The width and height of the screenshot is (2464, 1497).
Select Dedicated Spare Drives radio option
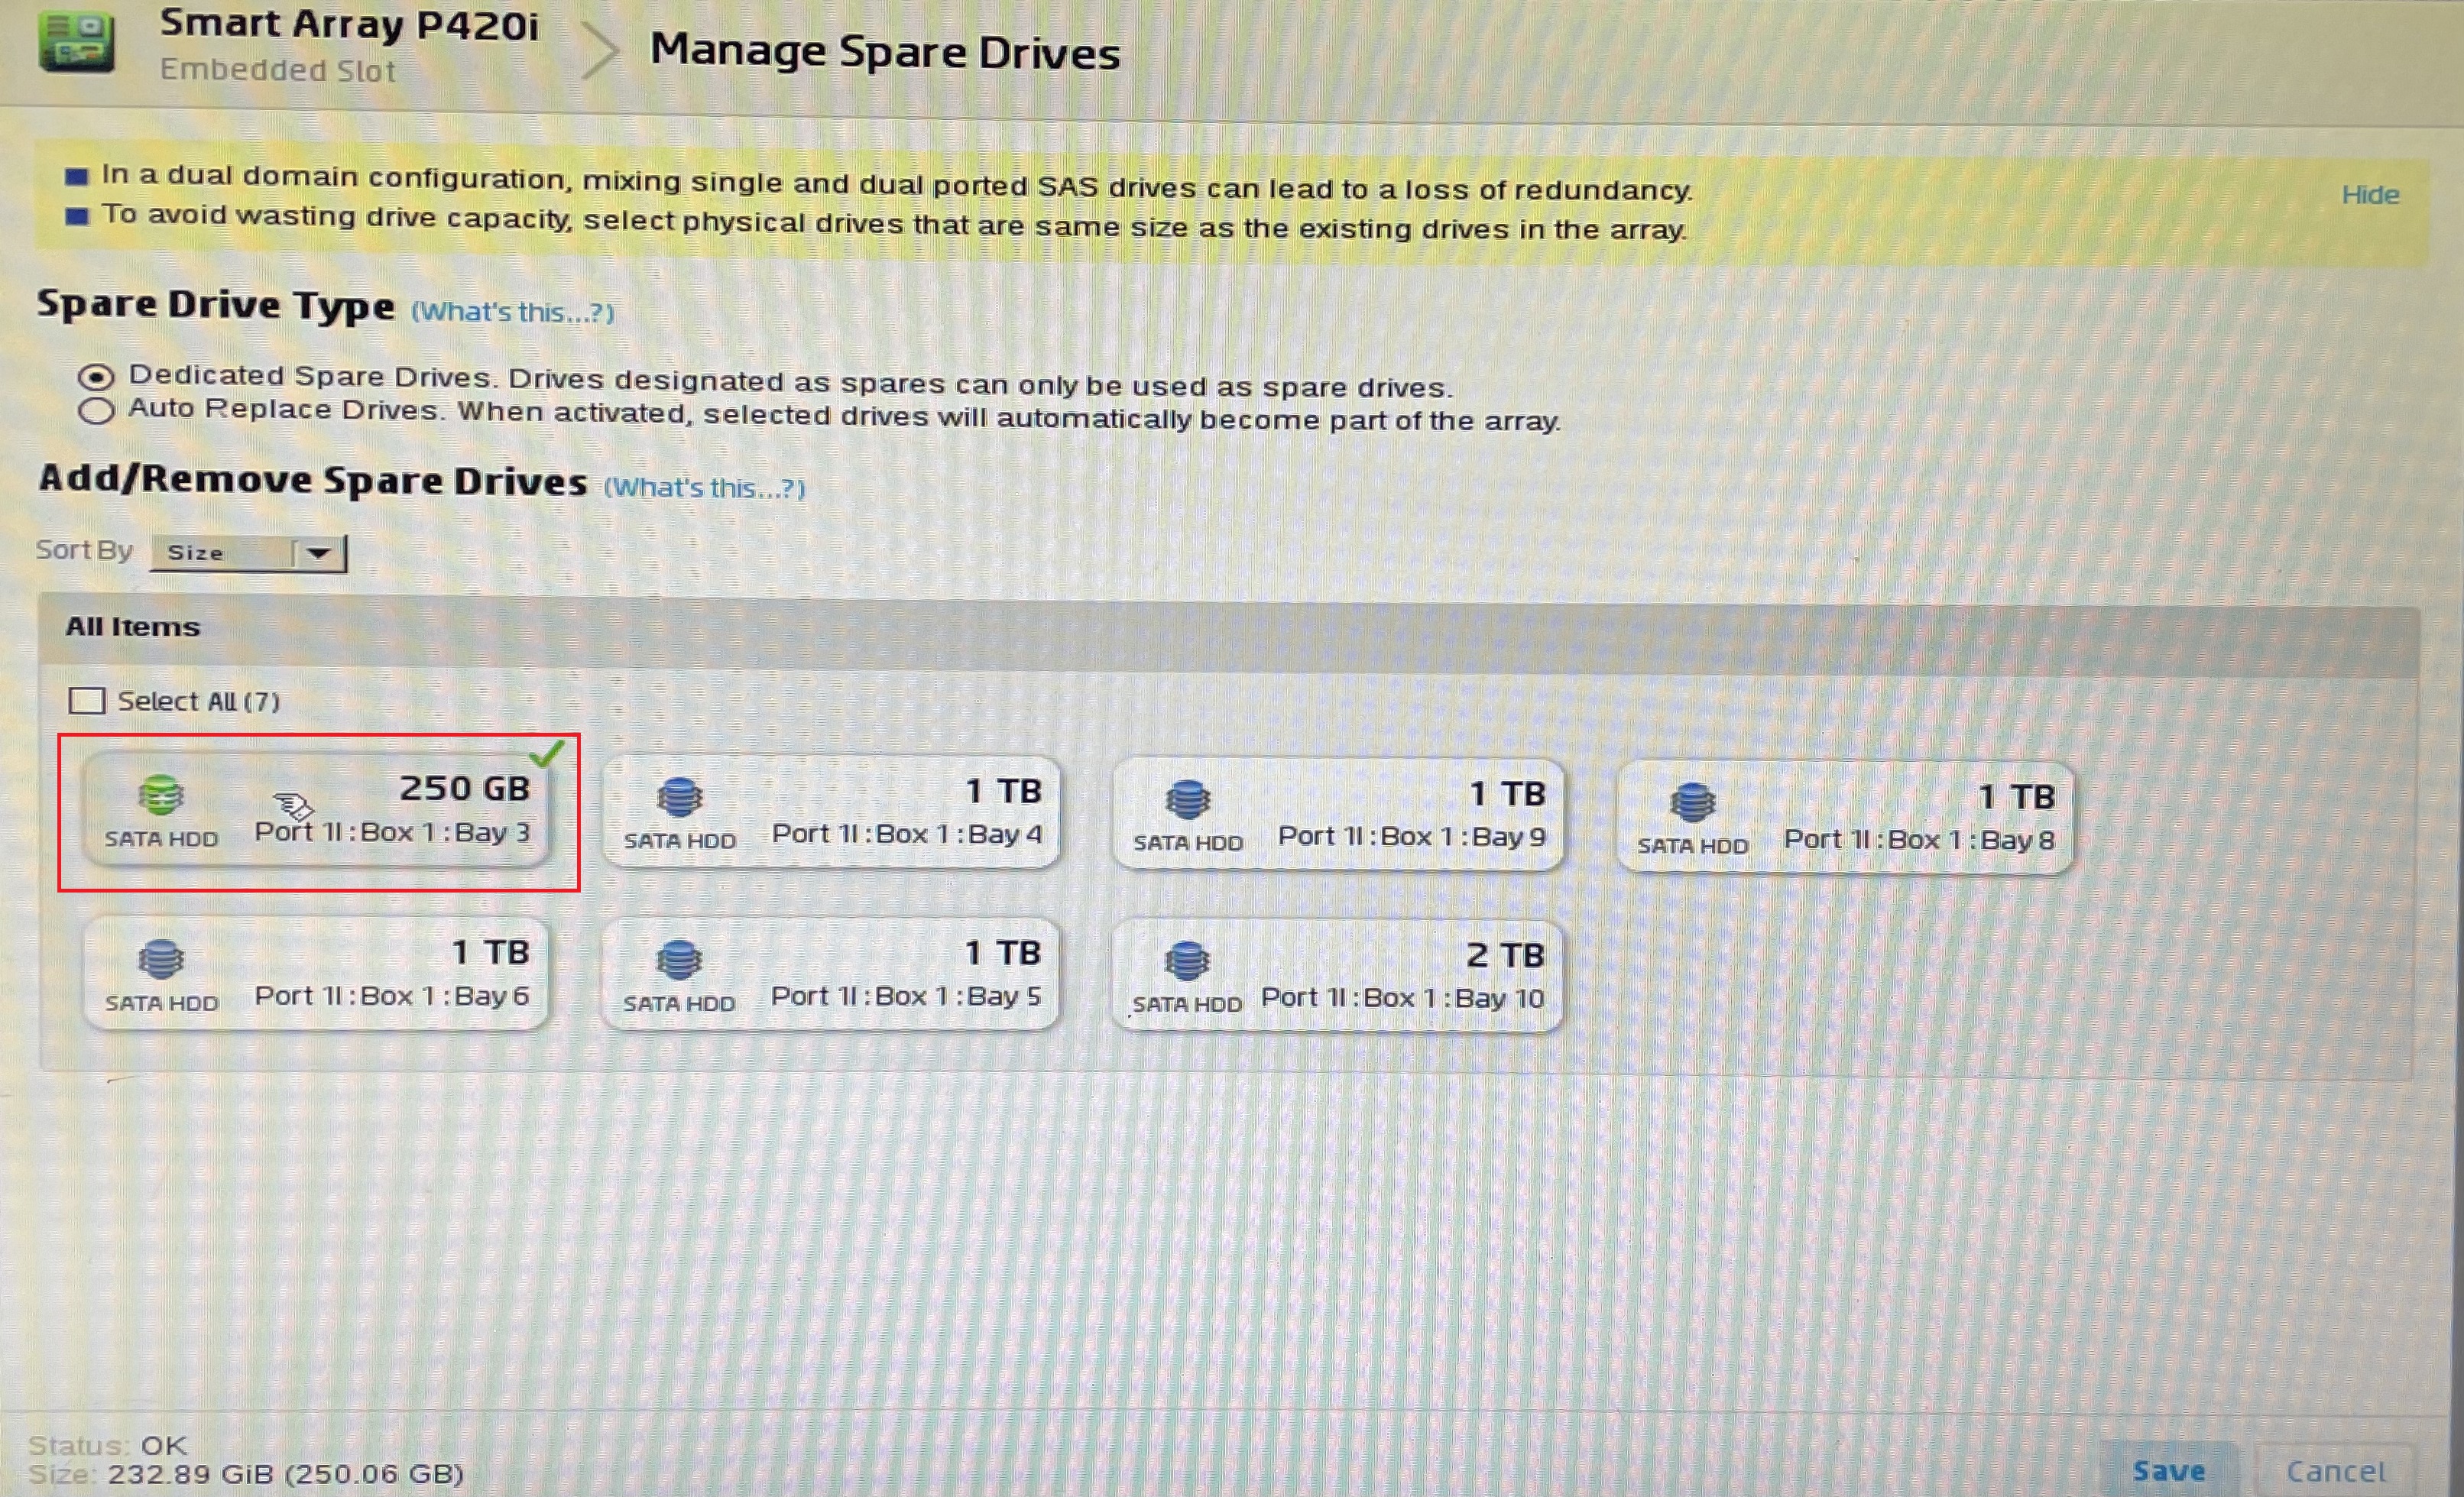point(96,377)
